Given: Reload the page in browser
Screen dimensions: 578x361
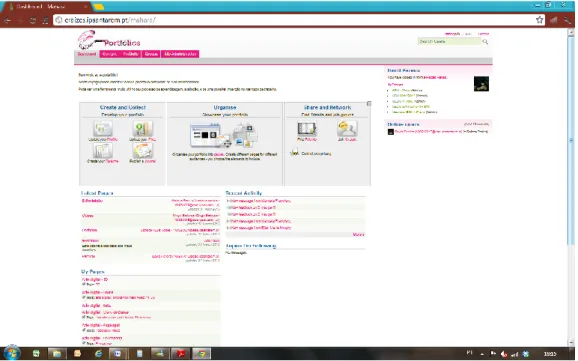Looking at the screenshot, I should click(33, 20).
